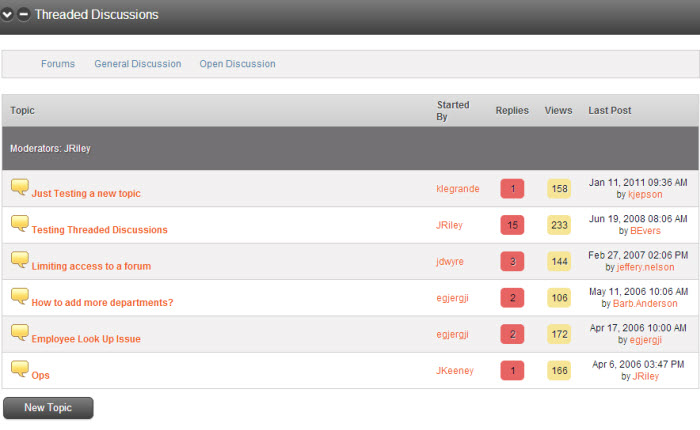Click replies badge for Employee Look Up Issue
Image resolution: width=700 pixels, height=430 pixels.
(x=512, y=334)
